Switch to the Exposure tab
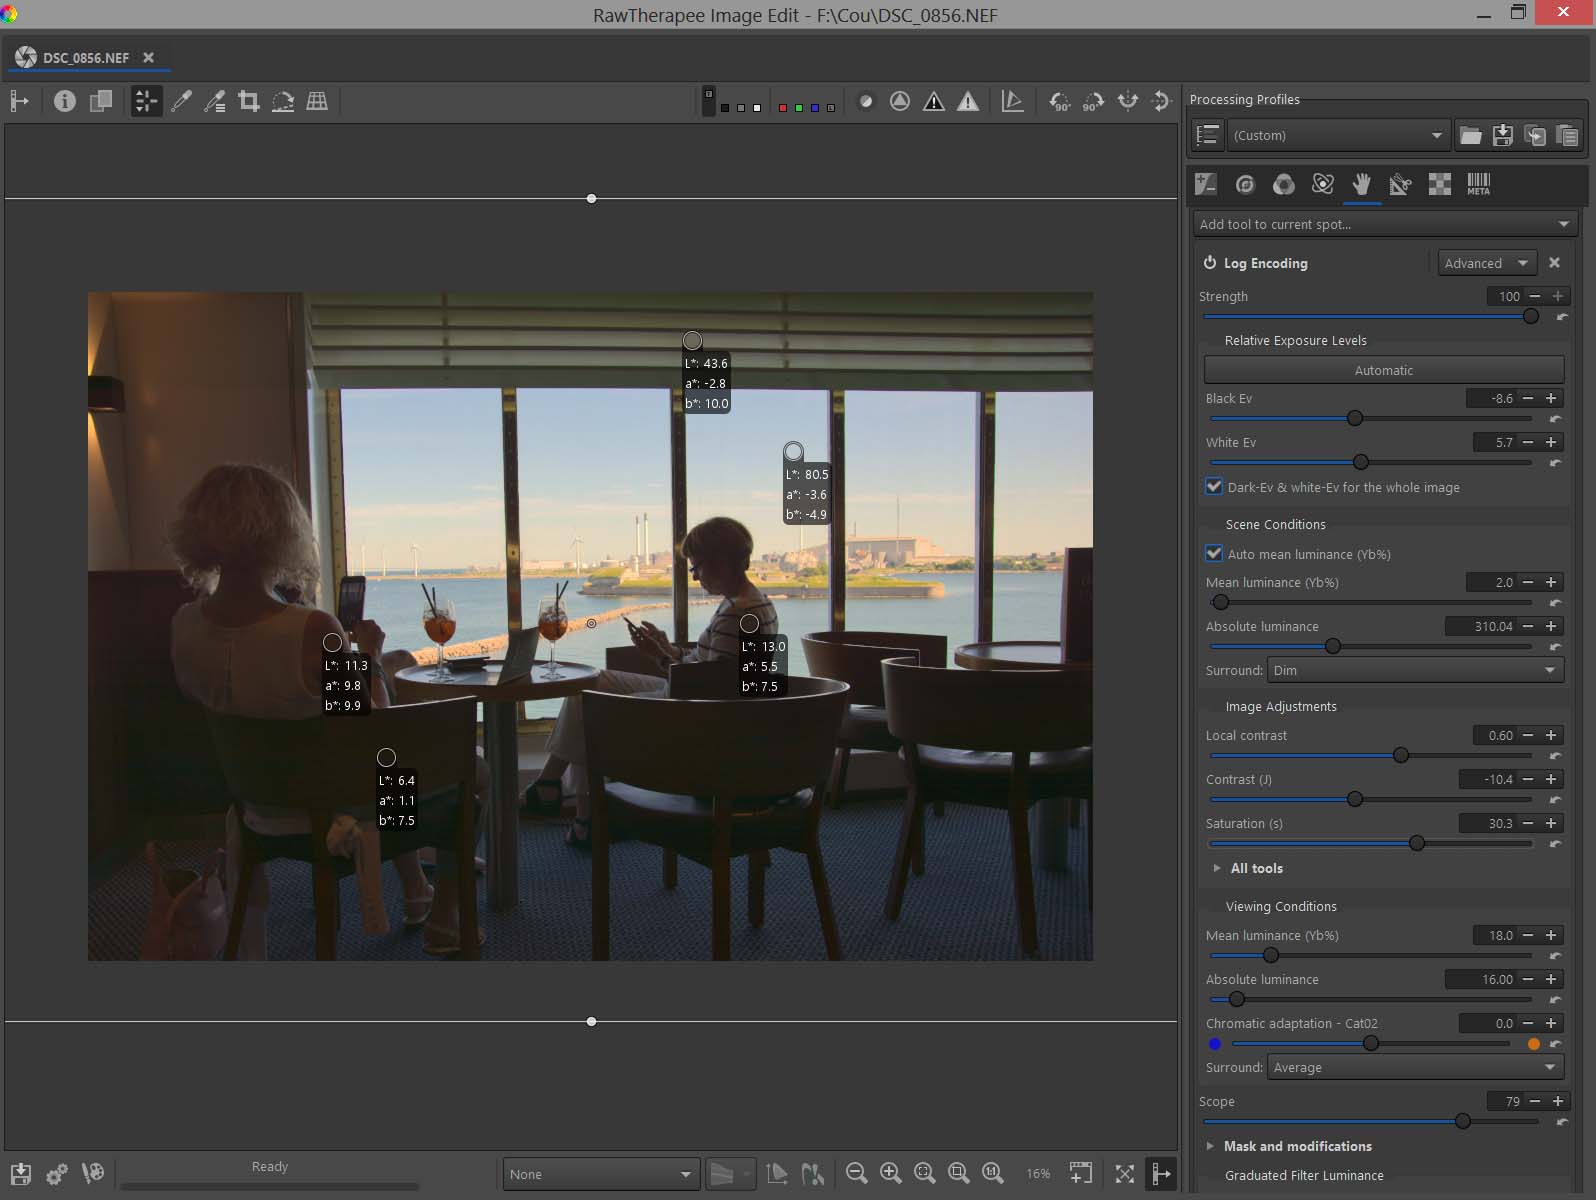 pos(1206,184)
